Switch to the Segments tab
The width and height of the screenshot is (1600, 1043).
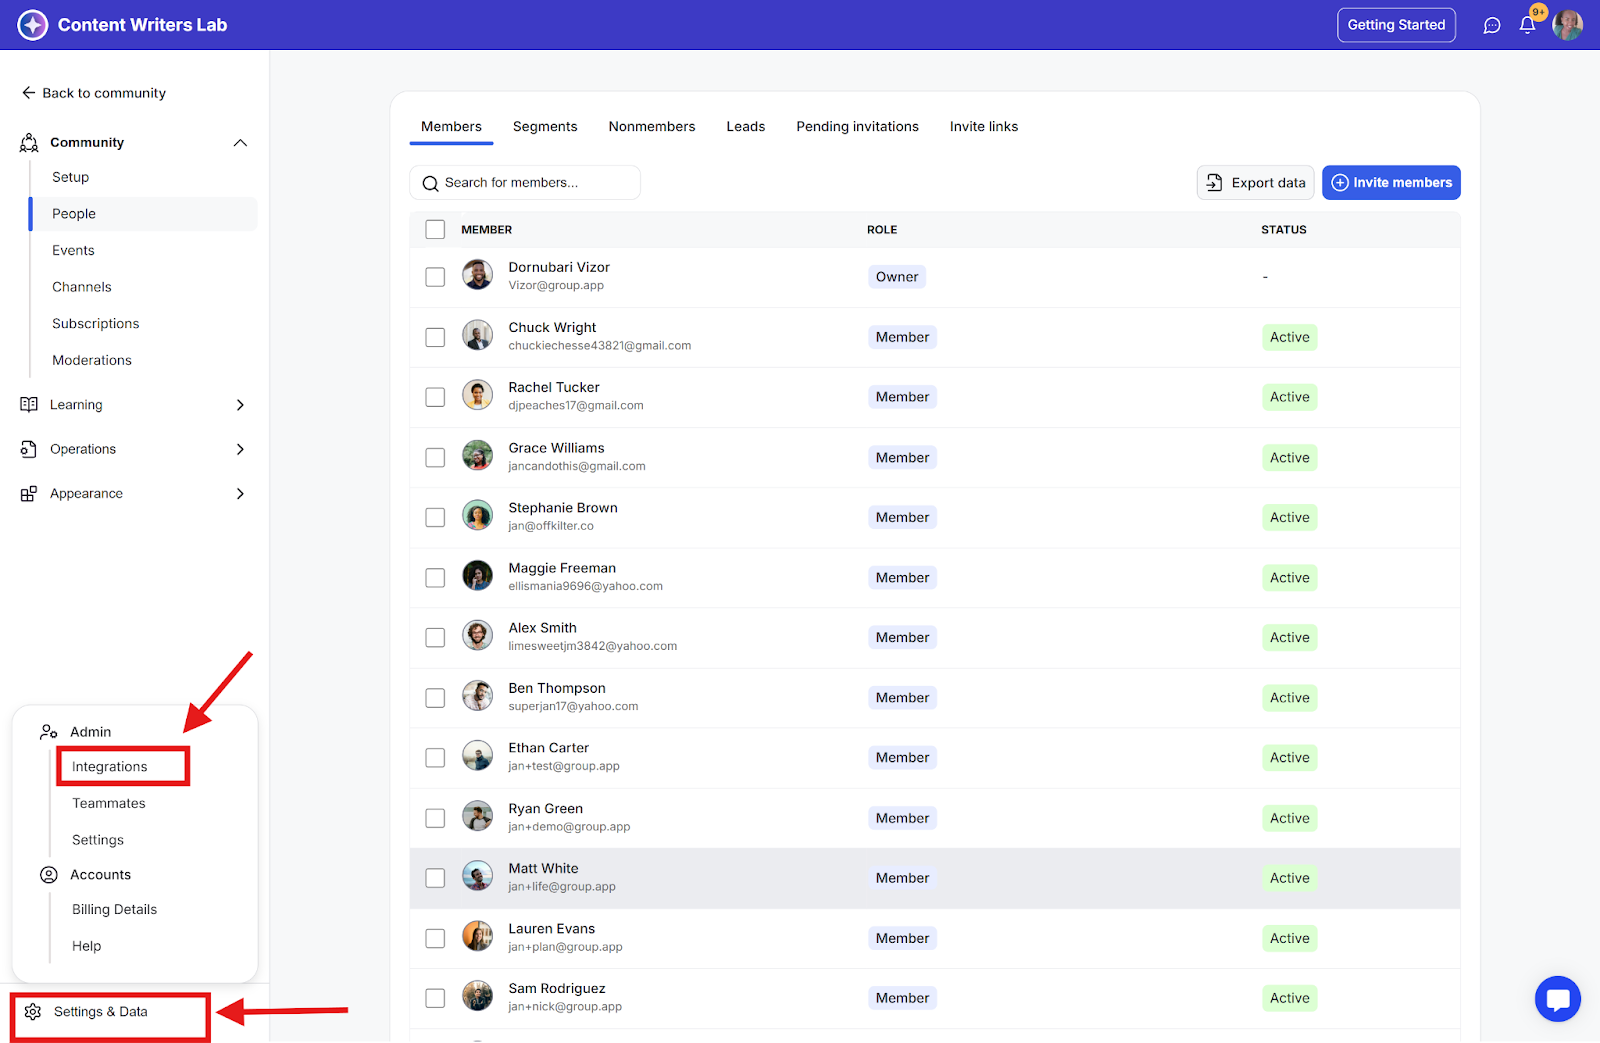[x=545, y=127]
